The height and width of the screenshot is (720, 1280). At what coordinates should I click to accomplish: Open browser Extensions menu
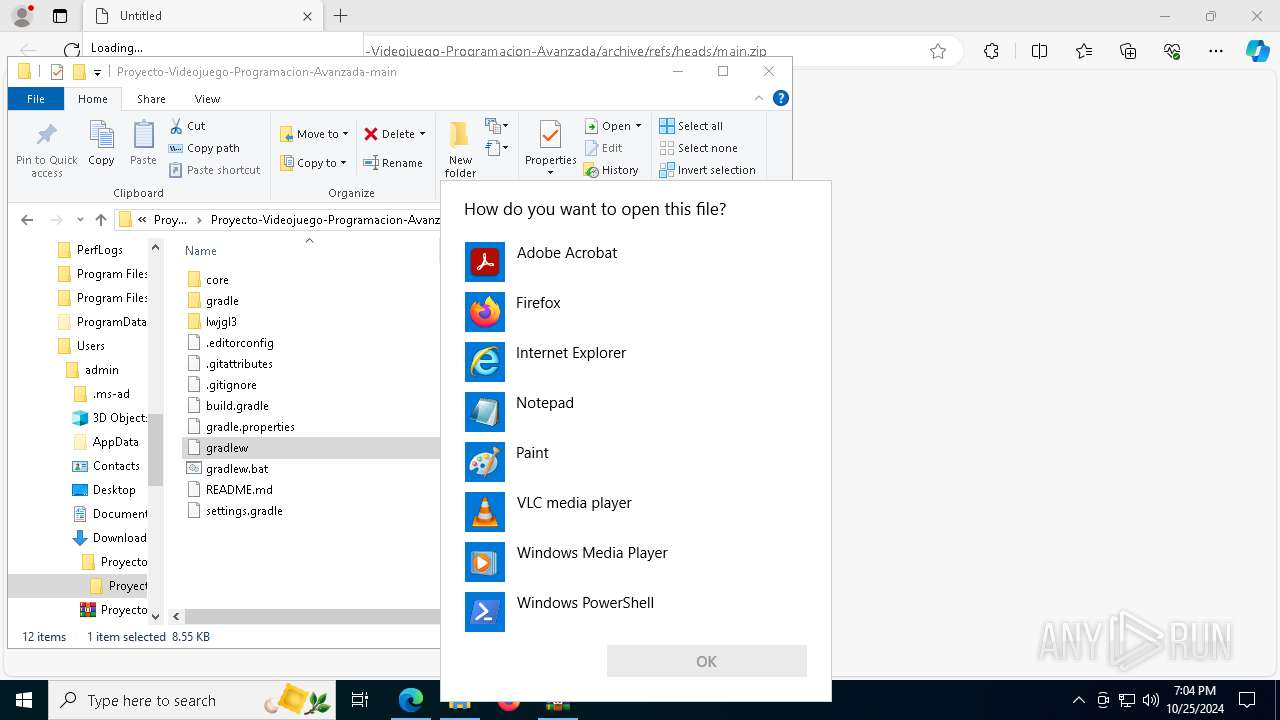(x=991, y=51)
